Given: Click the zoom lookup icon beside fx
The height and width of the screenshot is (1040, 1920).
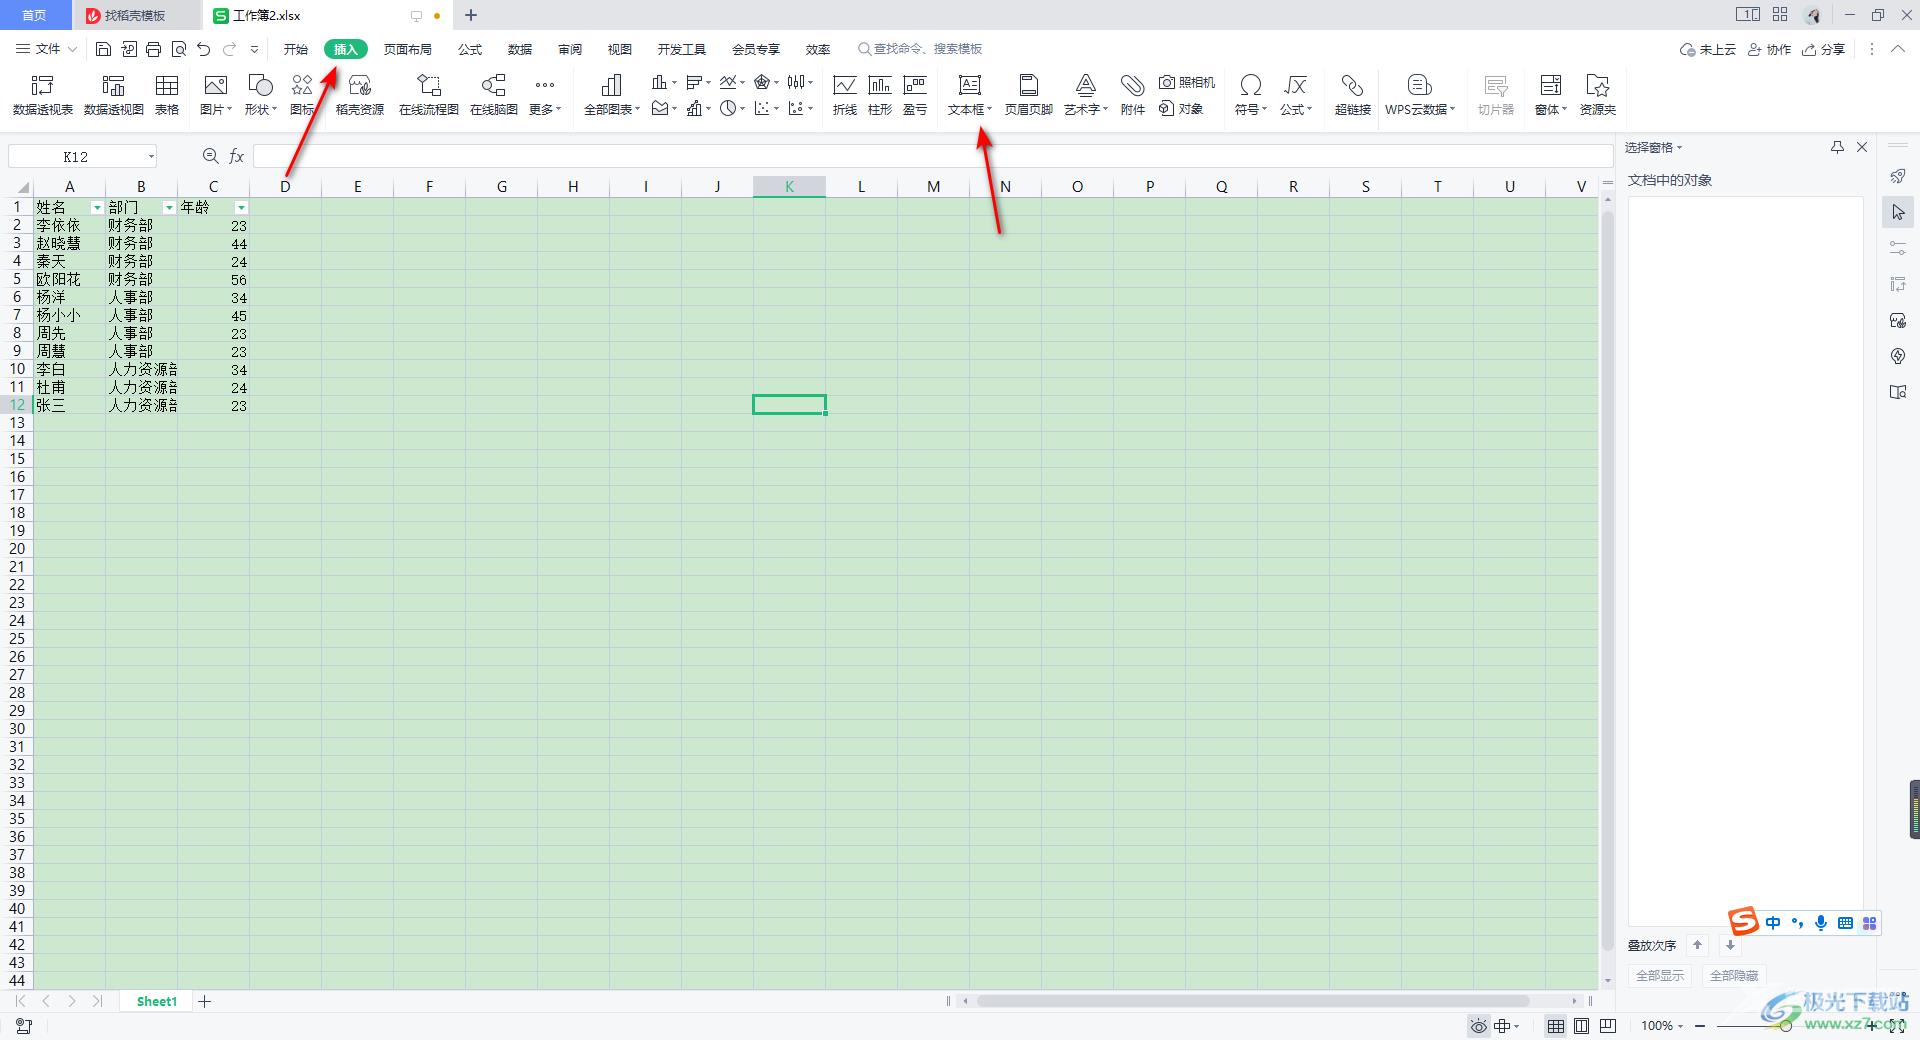Looking at the screenshot, I should point(210,156).
